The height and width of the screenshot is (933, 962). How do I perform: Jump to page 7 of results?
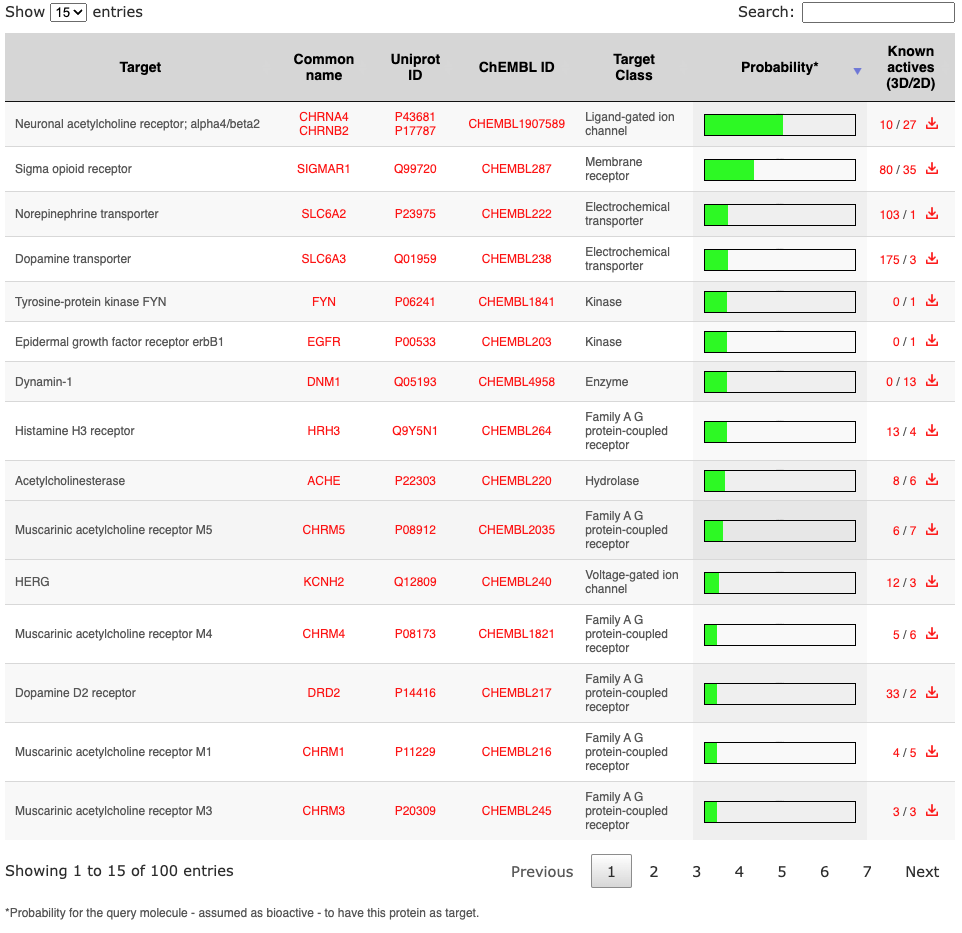coord(867,871)
